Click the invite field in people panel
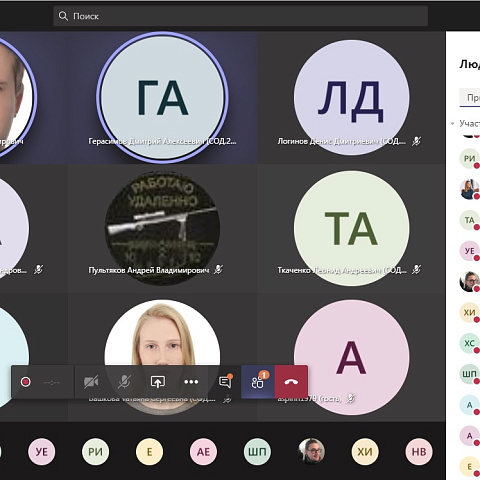 coord(470,97)
